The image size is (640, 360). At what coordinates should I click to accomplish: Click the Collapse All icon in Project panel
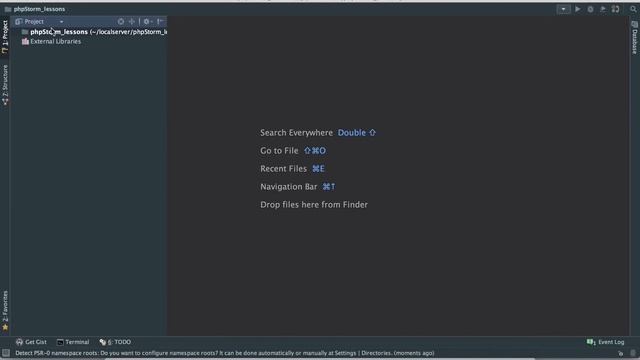pyautogui.click(x=132, y=21)
